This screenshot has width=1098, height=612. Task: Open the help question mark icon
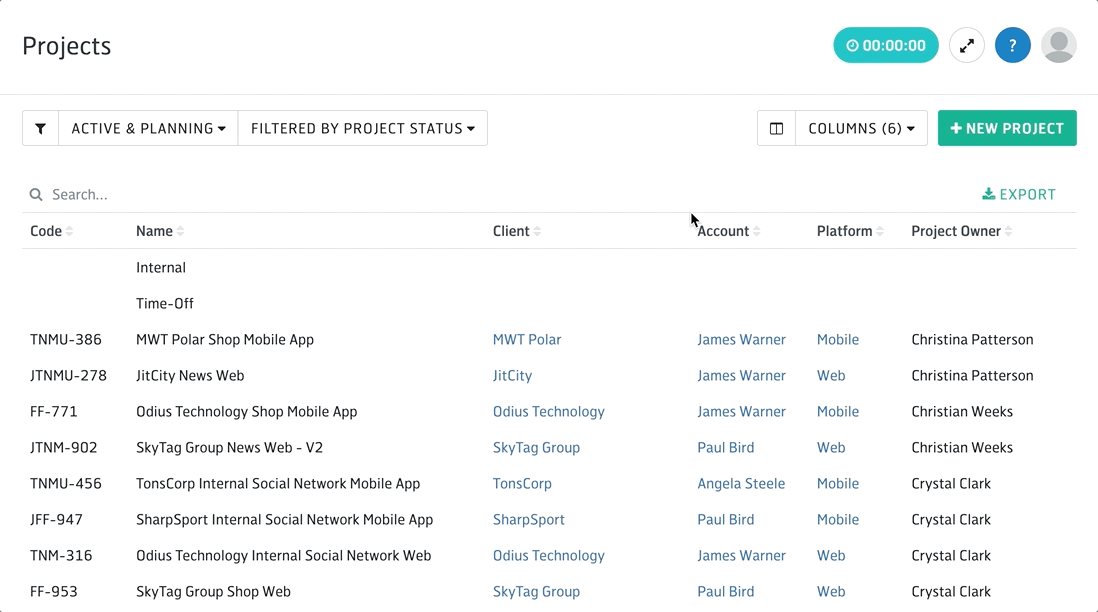coord(1013,46)
